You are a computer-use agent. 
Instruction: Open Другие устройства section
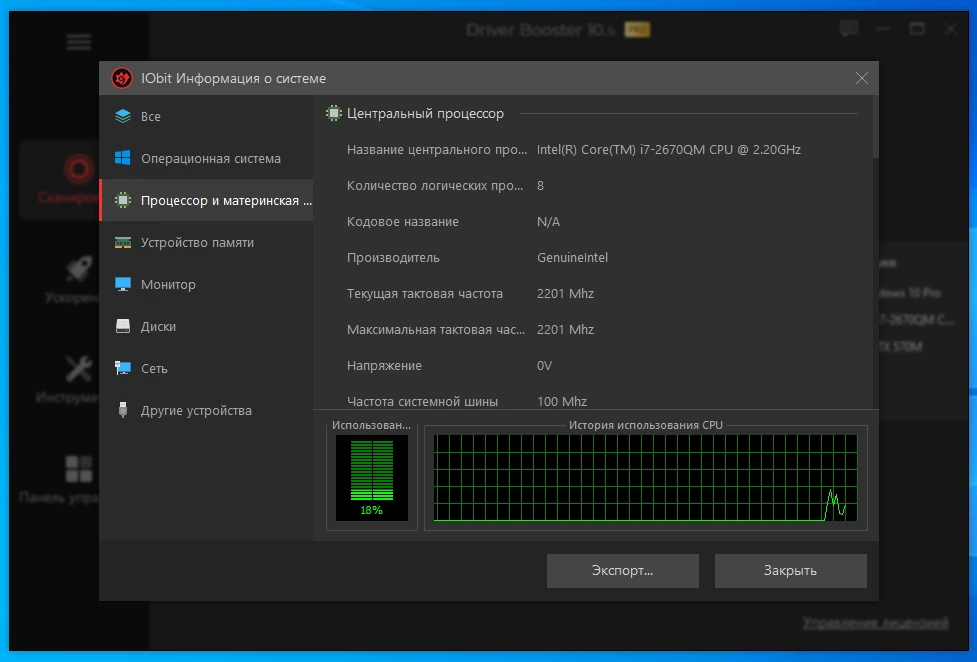[x=206, y=410]
